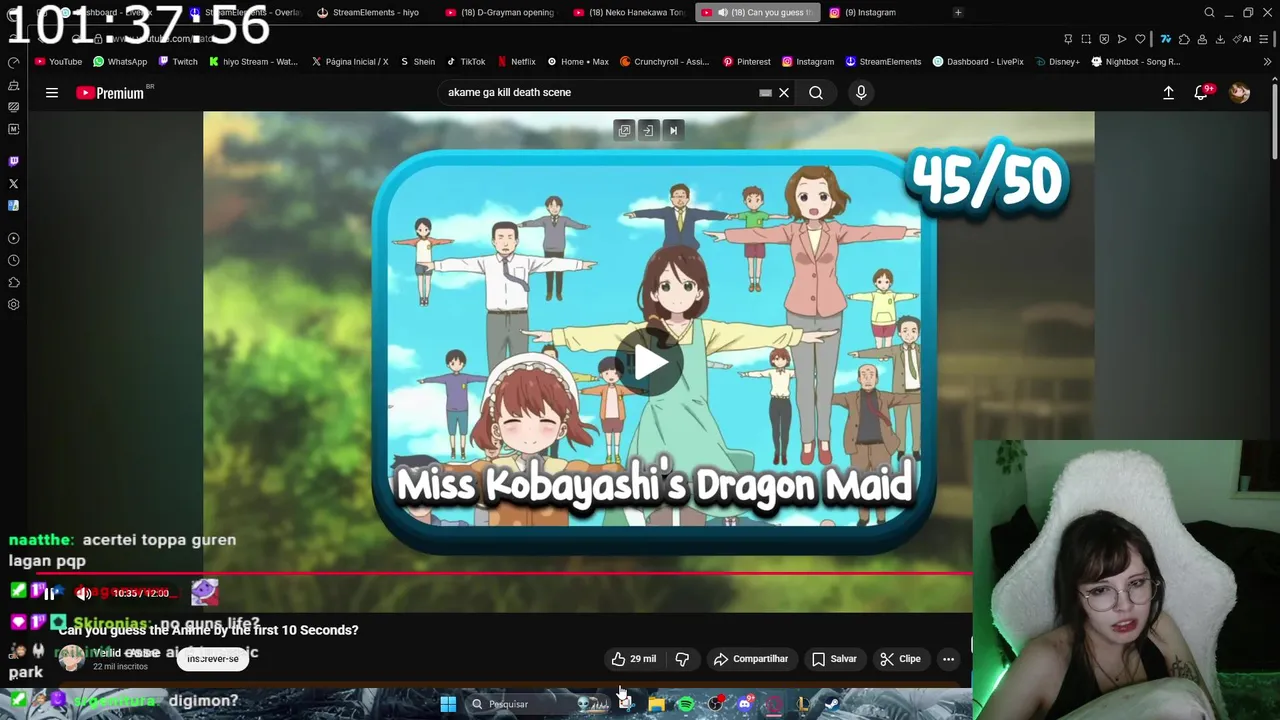Open Disney+ bookmark
Screen dimensions: 1280x720
1057,62
